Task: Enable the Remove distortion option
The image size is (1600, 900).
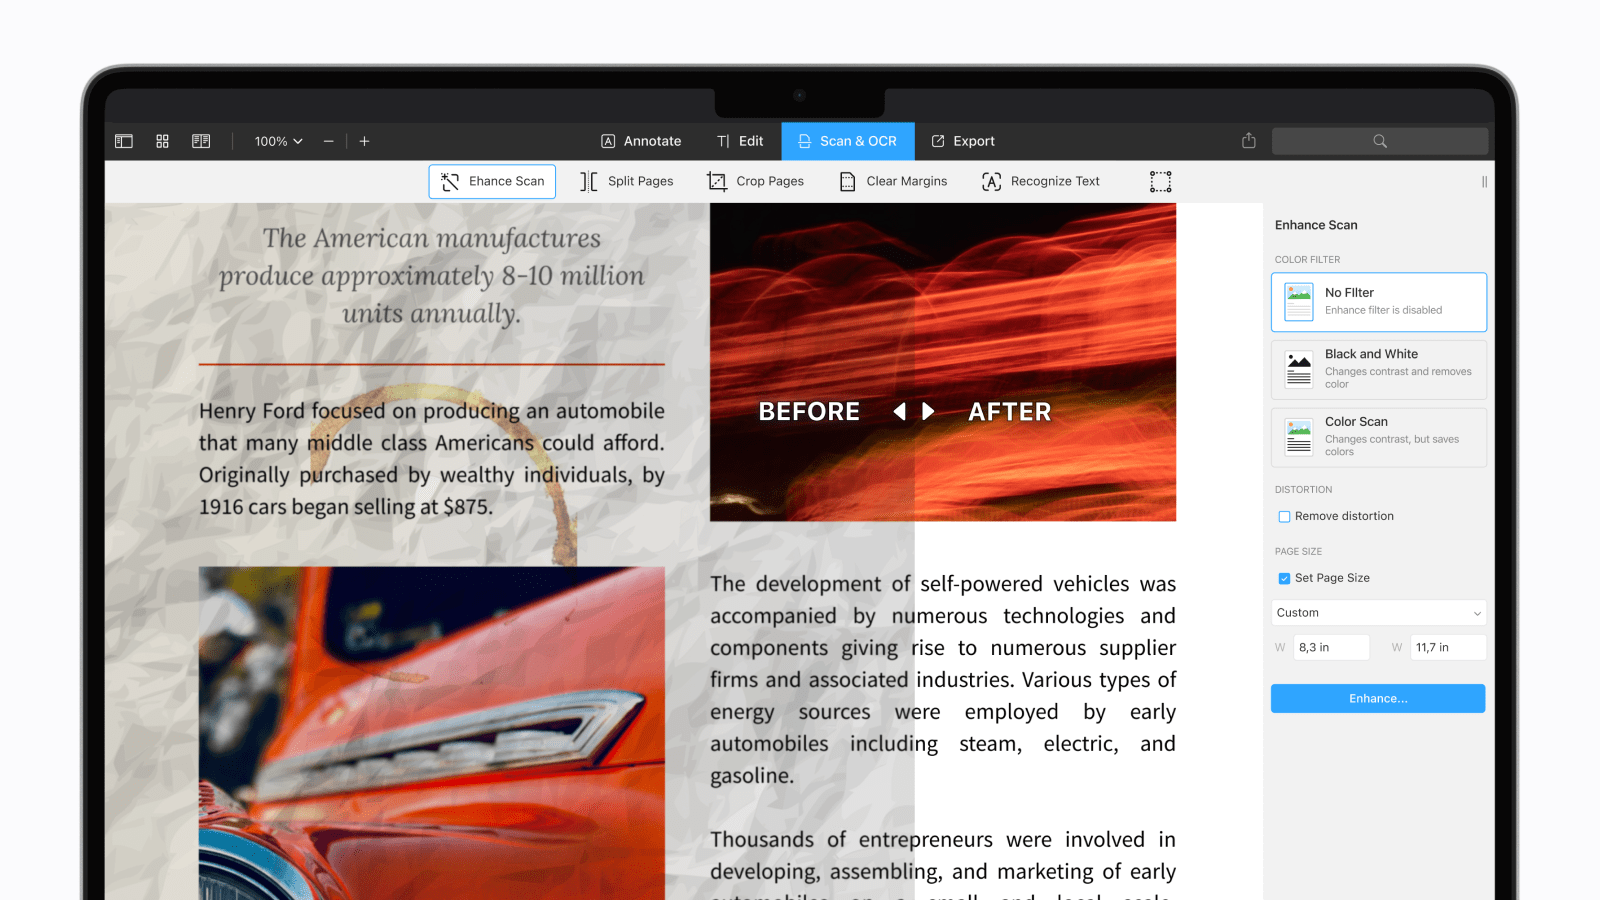Action: [1284, 516]
